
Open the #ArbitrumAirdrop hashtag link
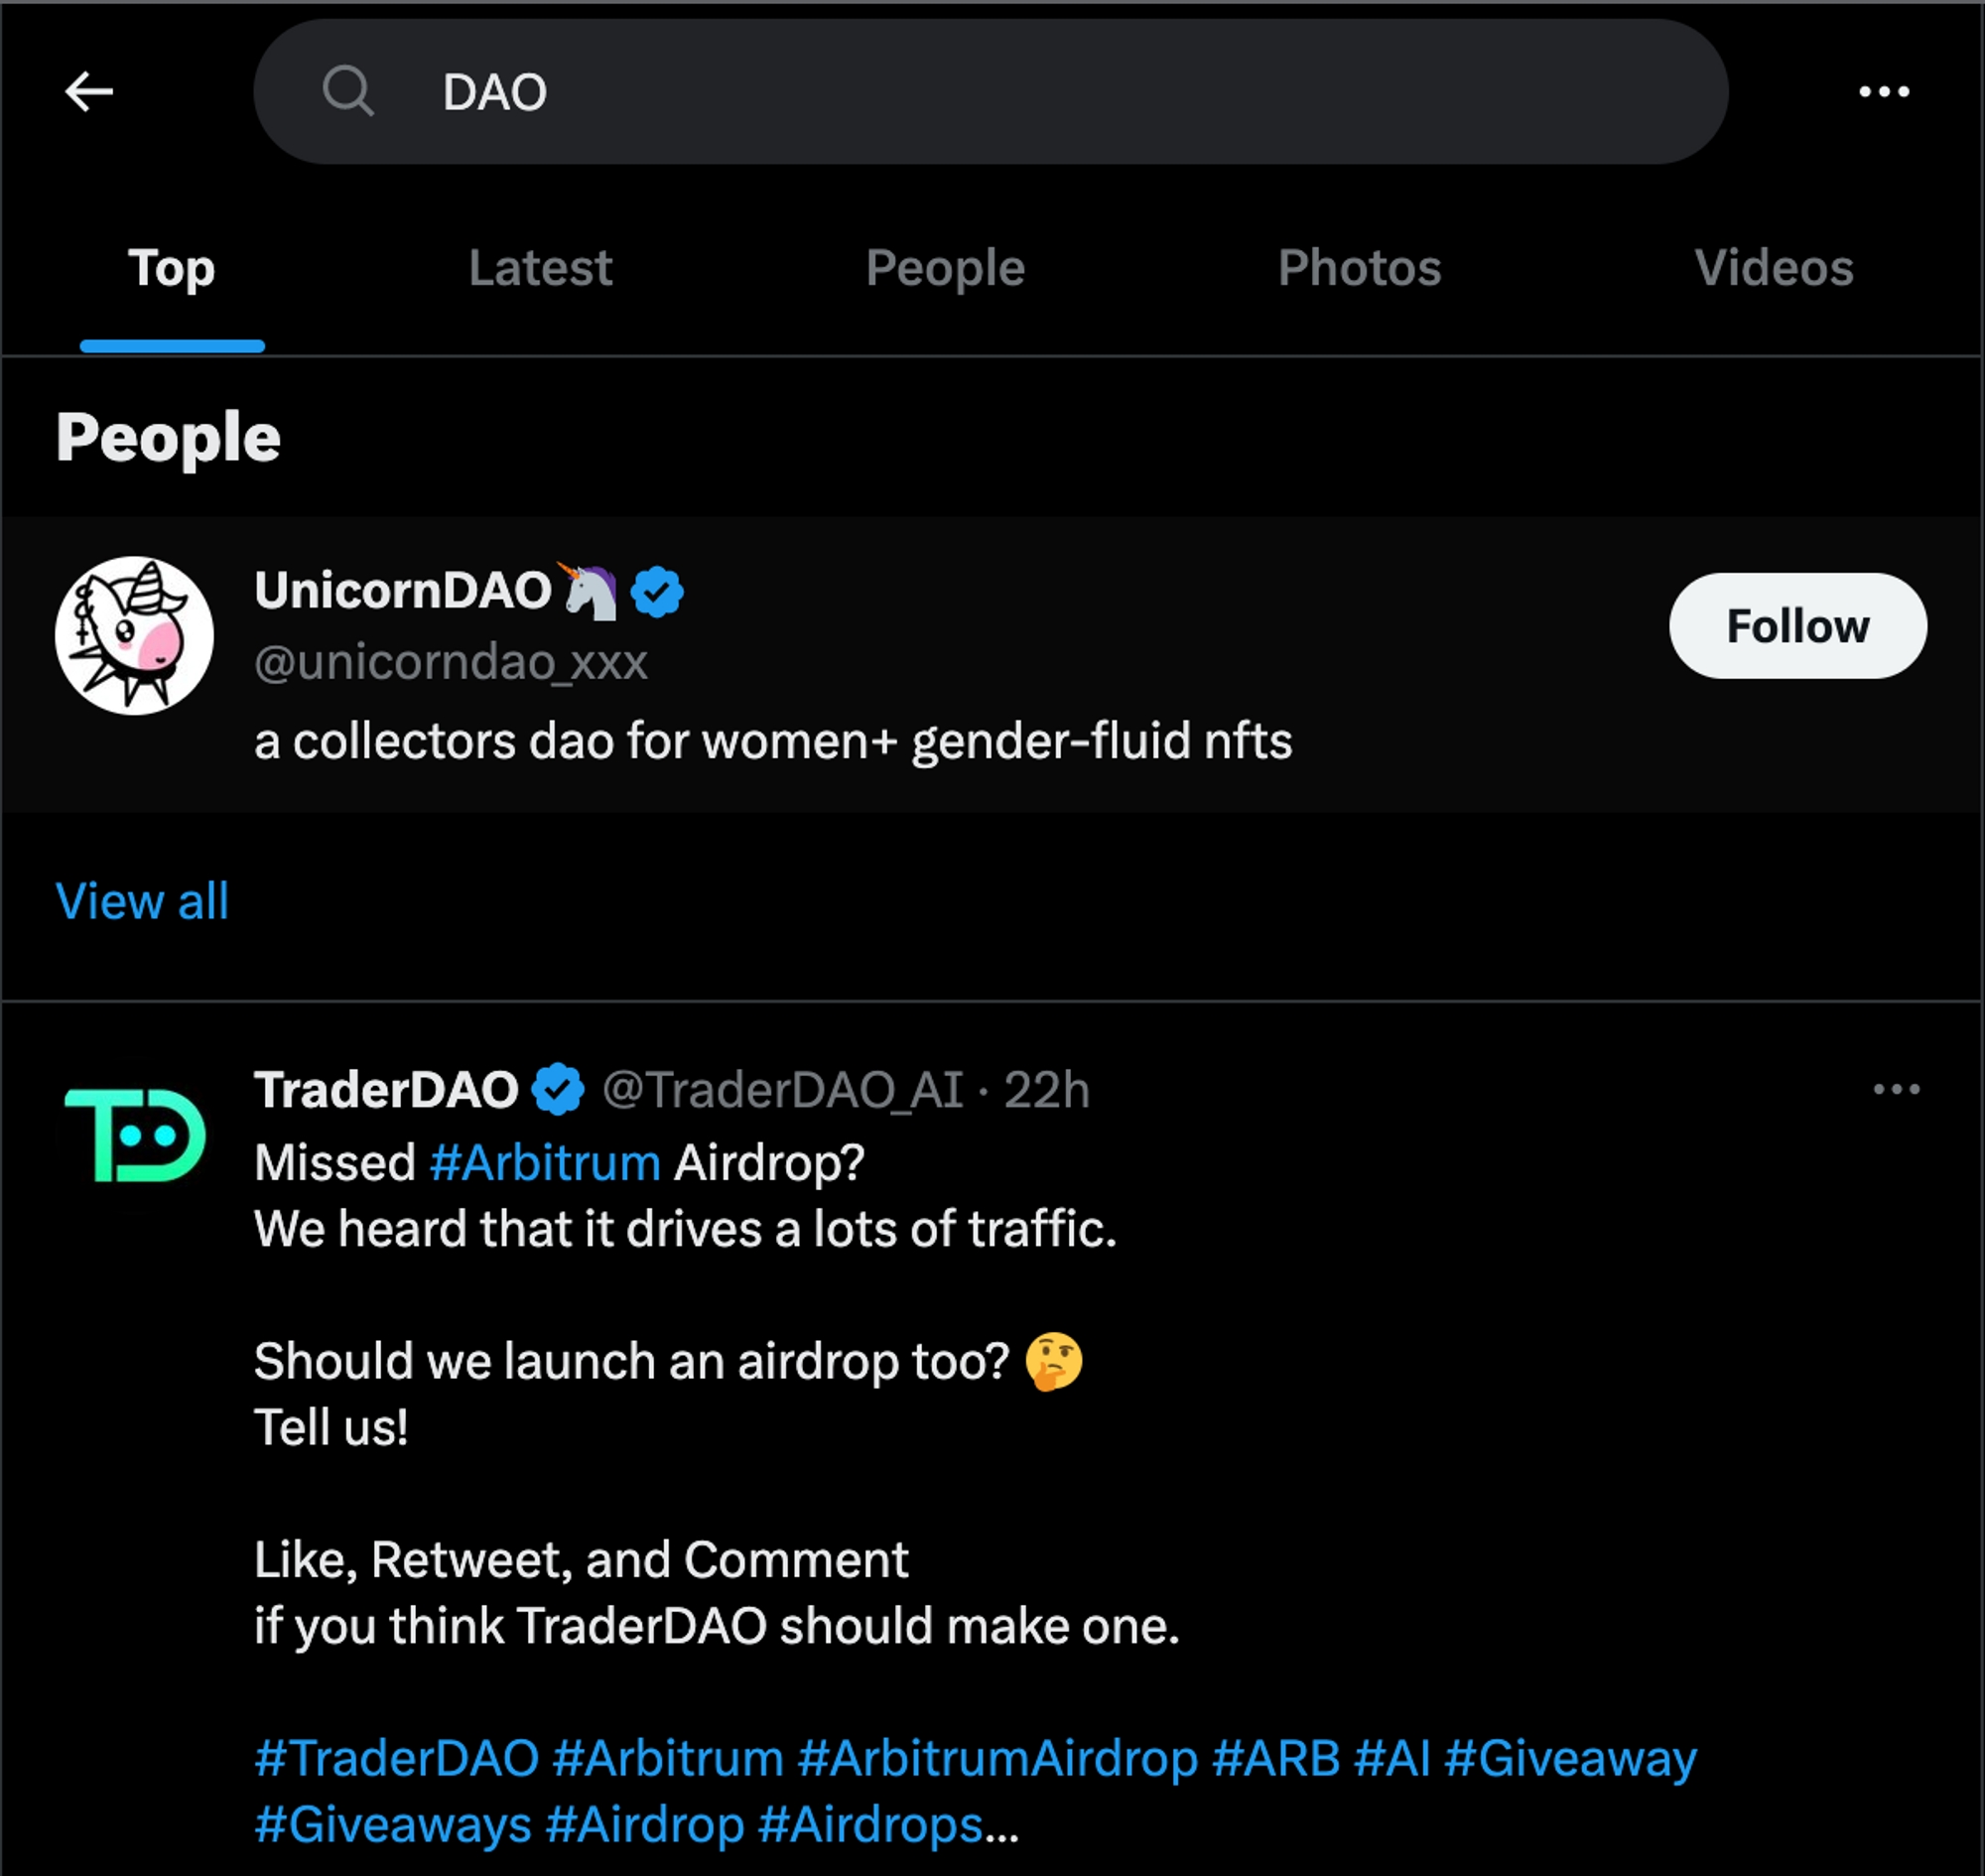click(x=998, y=1758)
